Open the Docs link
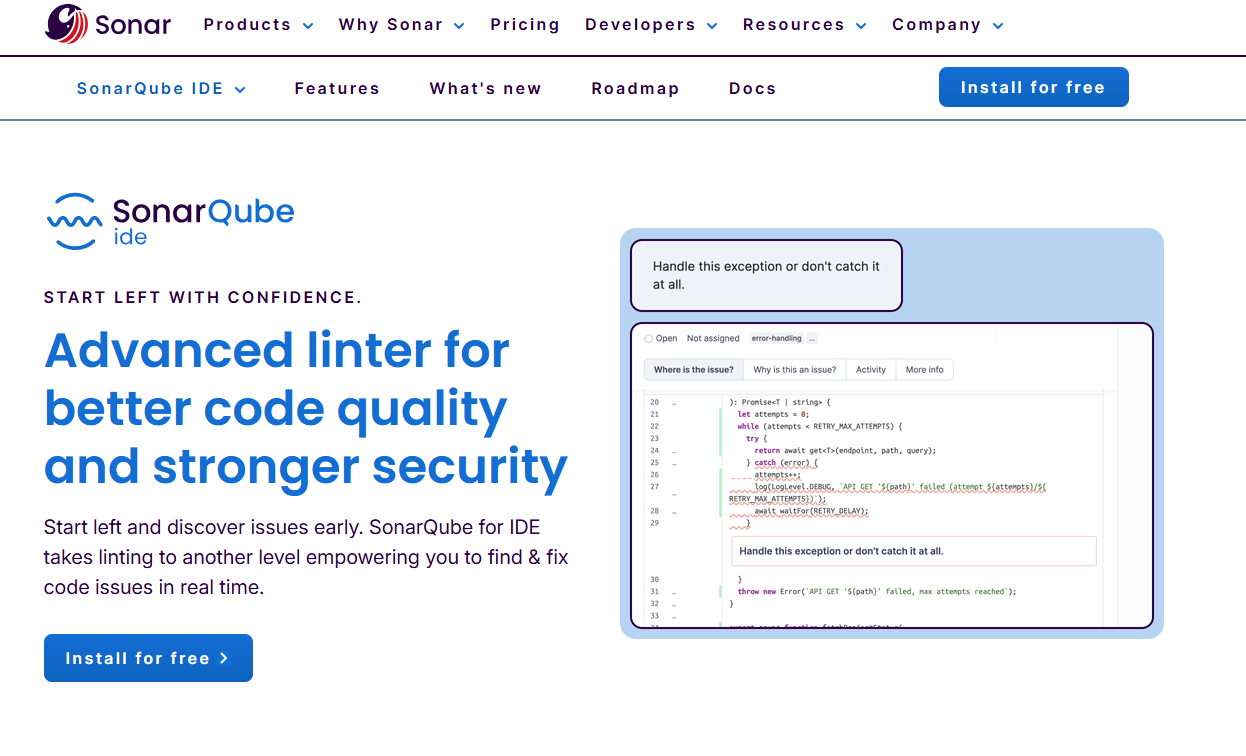 (x=752, y=89)
